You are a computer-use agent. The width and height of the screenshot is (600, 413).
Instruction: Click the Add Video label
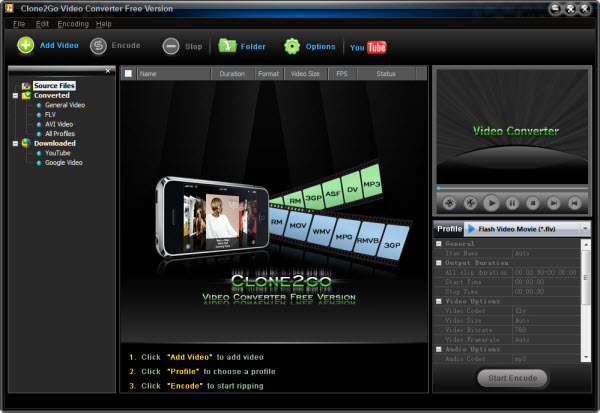pyautogui.click(x=59, y=46)
